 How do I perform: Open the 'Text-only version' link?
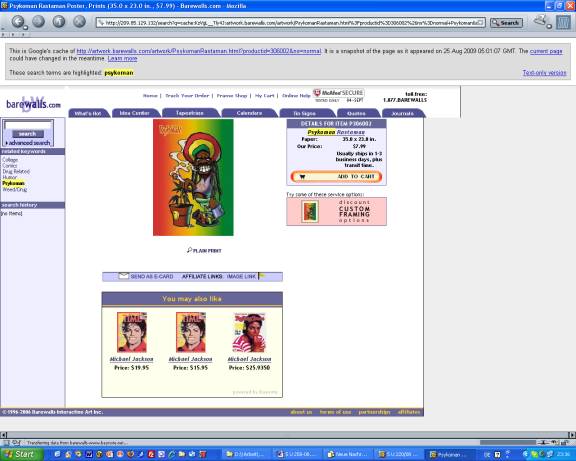[x=544, y=73]
